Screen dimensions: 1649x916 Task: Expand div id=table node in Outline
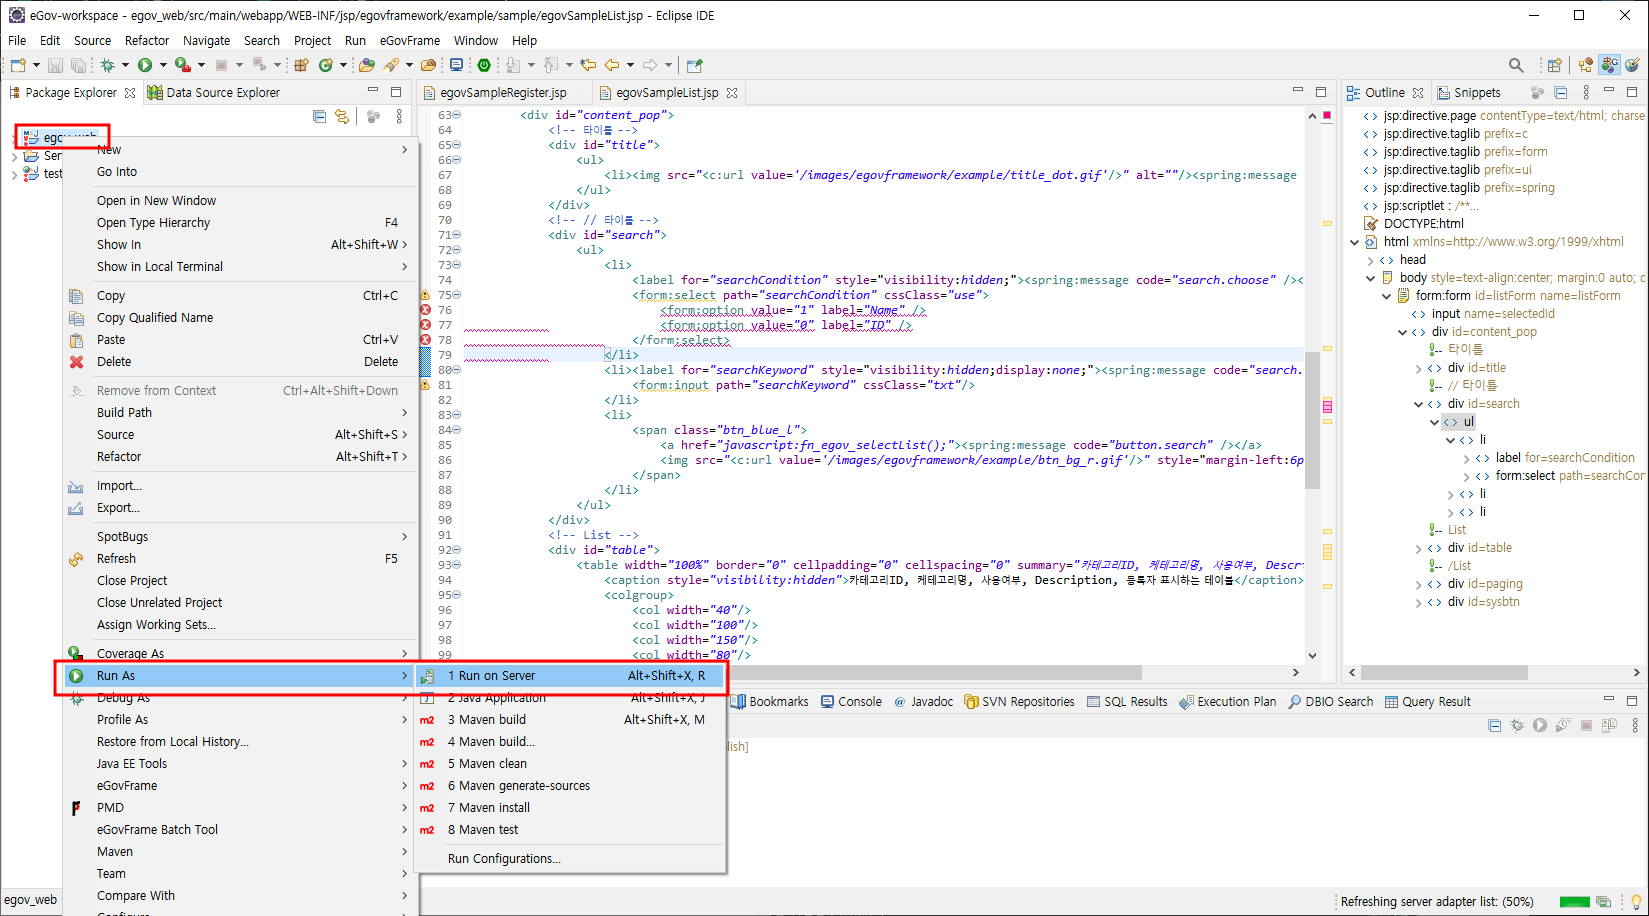pos(1419,548)
